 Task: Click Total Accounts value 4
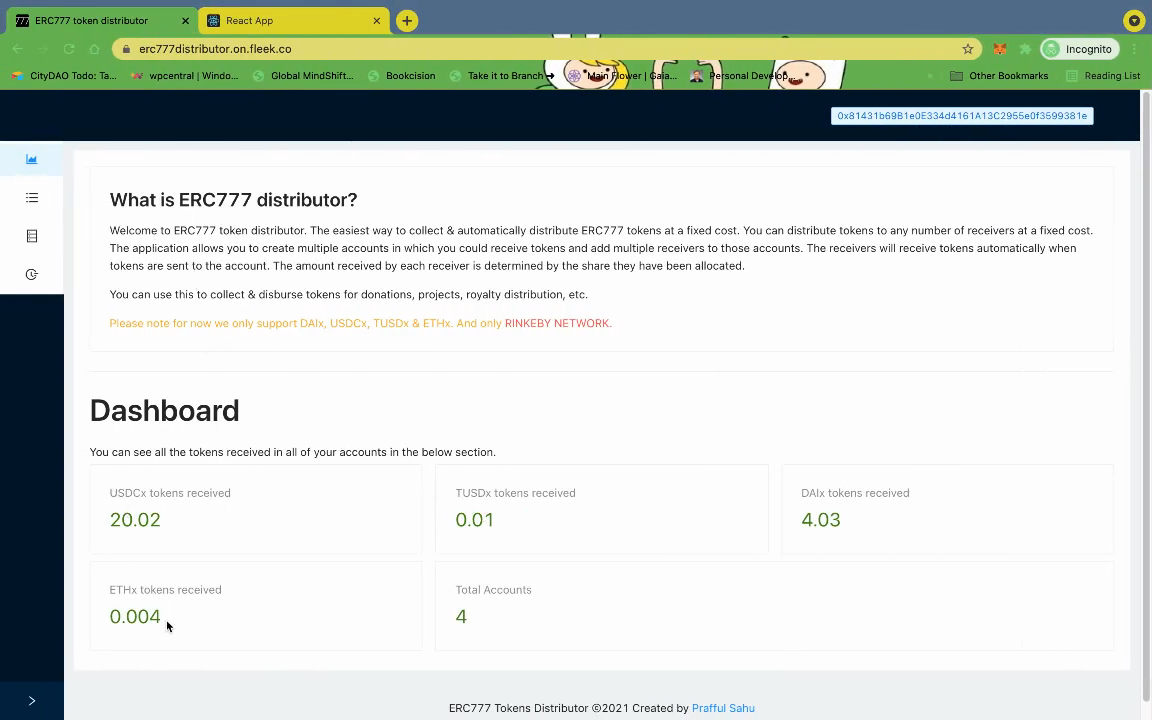pyautogui.click(x=461, y=616)
